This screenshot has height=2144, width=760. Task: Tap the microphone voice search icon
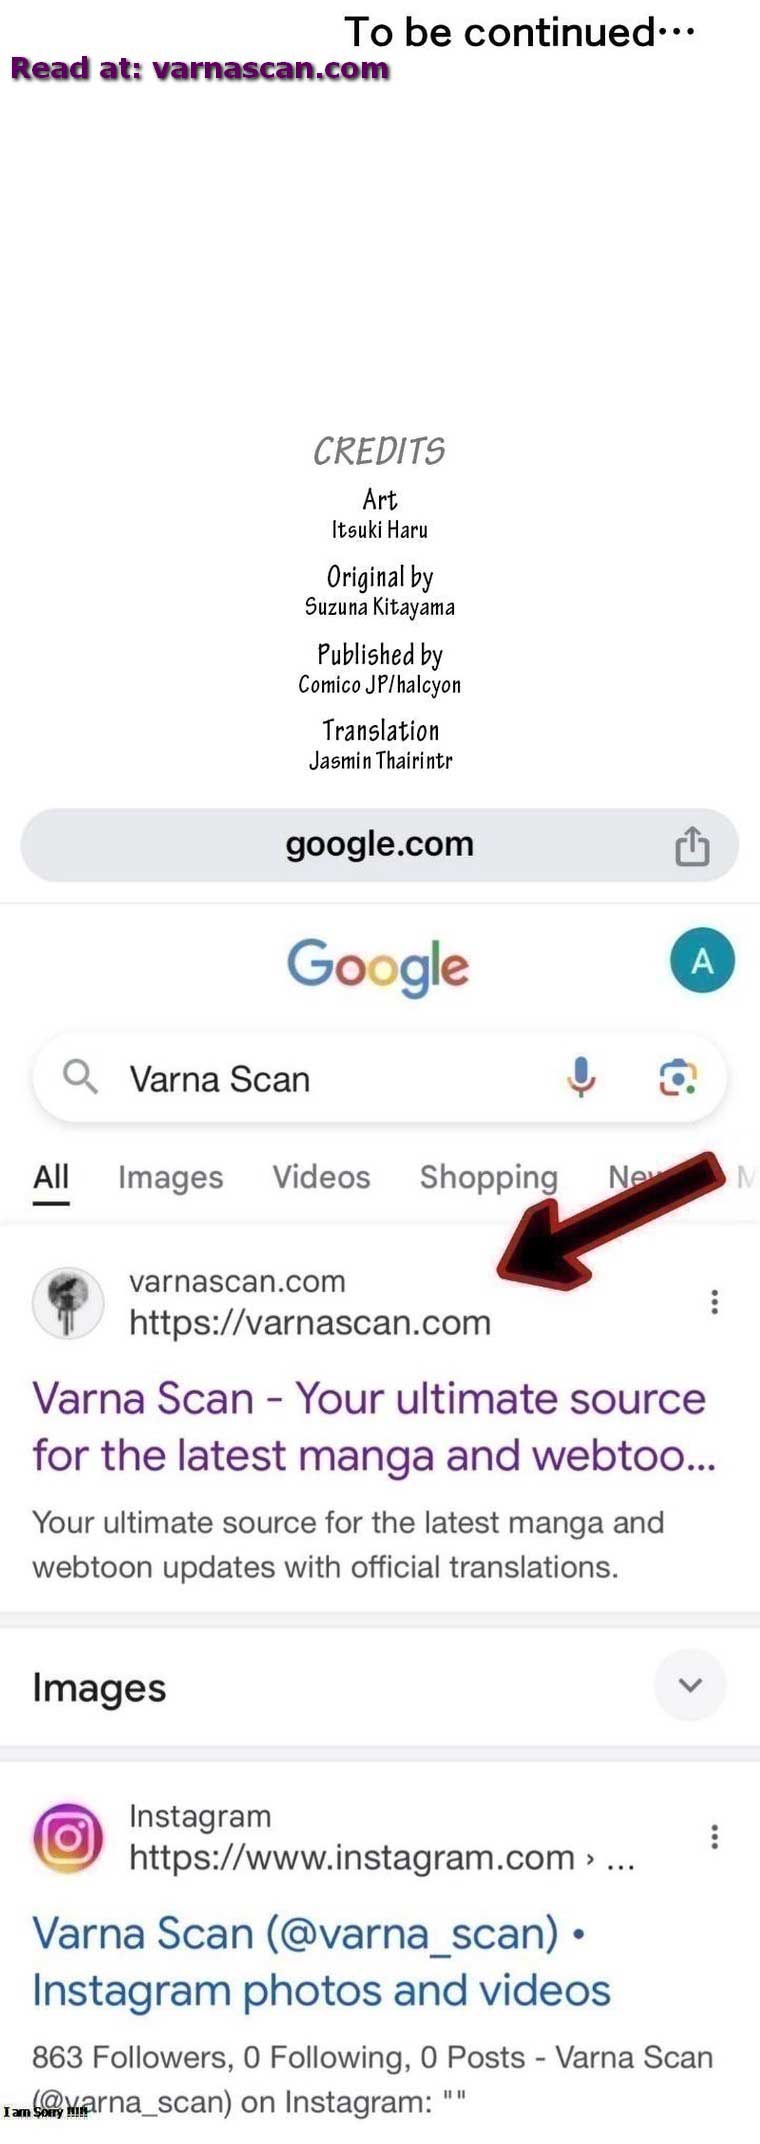pos(581,1078)
